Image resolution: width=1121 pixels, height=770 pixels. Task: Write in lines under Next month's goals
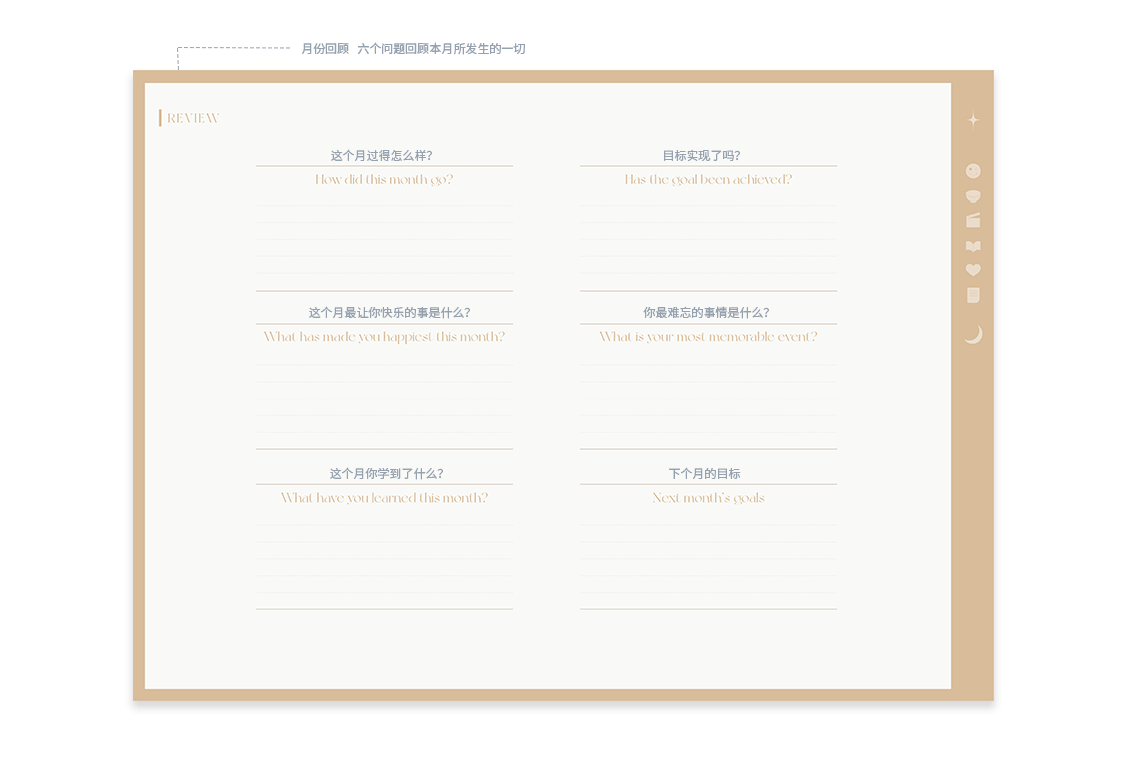click(x=708, y=559)
